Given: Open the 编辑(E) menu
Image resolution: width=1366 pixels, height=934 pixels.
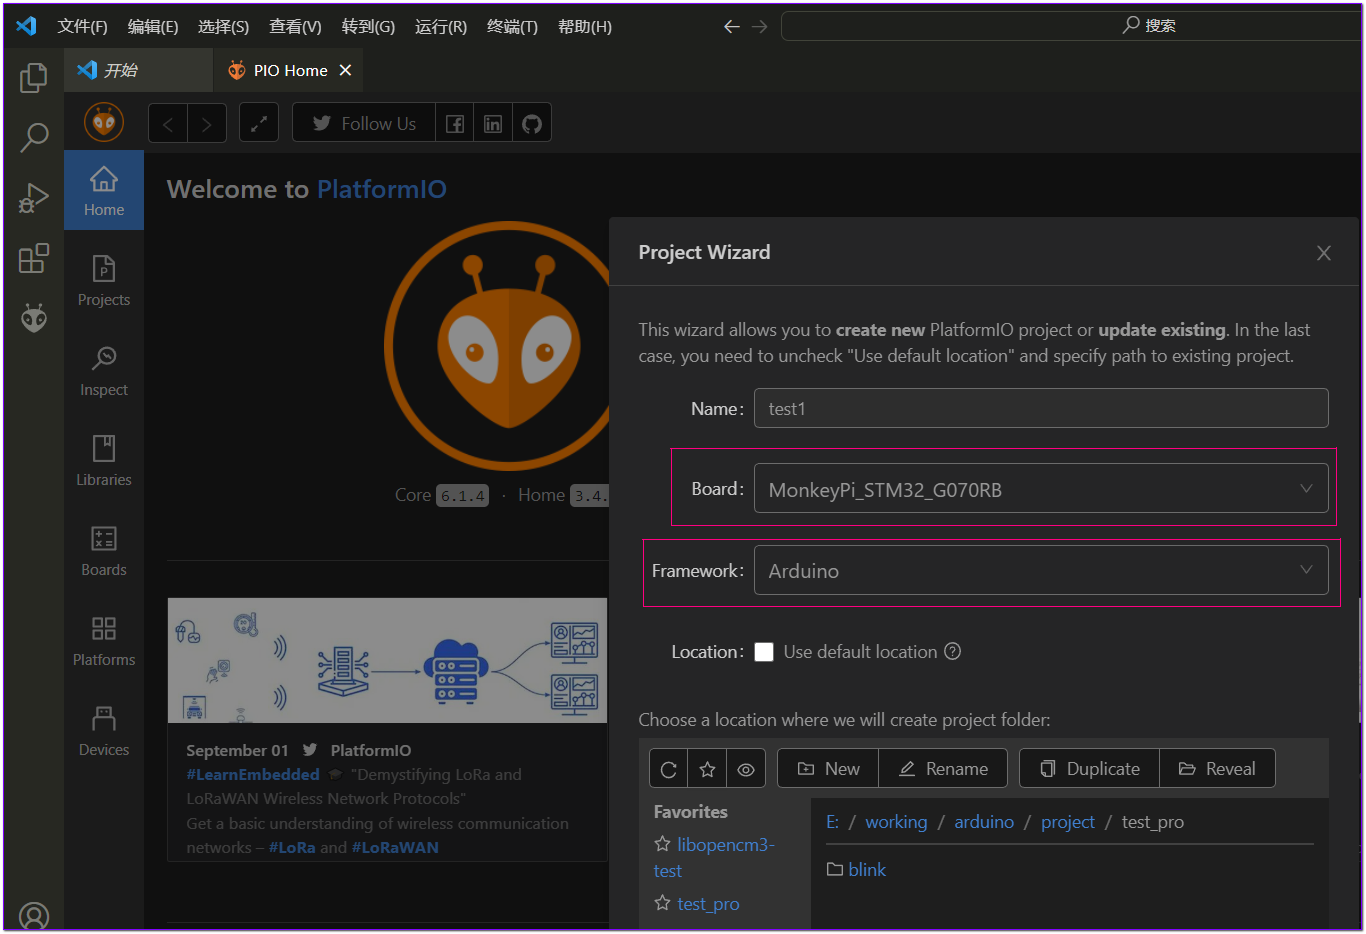Looking at the screenshot, I should (153, 27).
